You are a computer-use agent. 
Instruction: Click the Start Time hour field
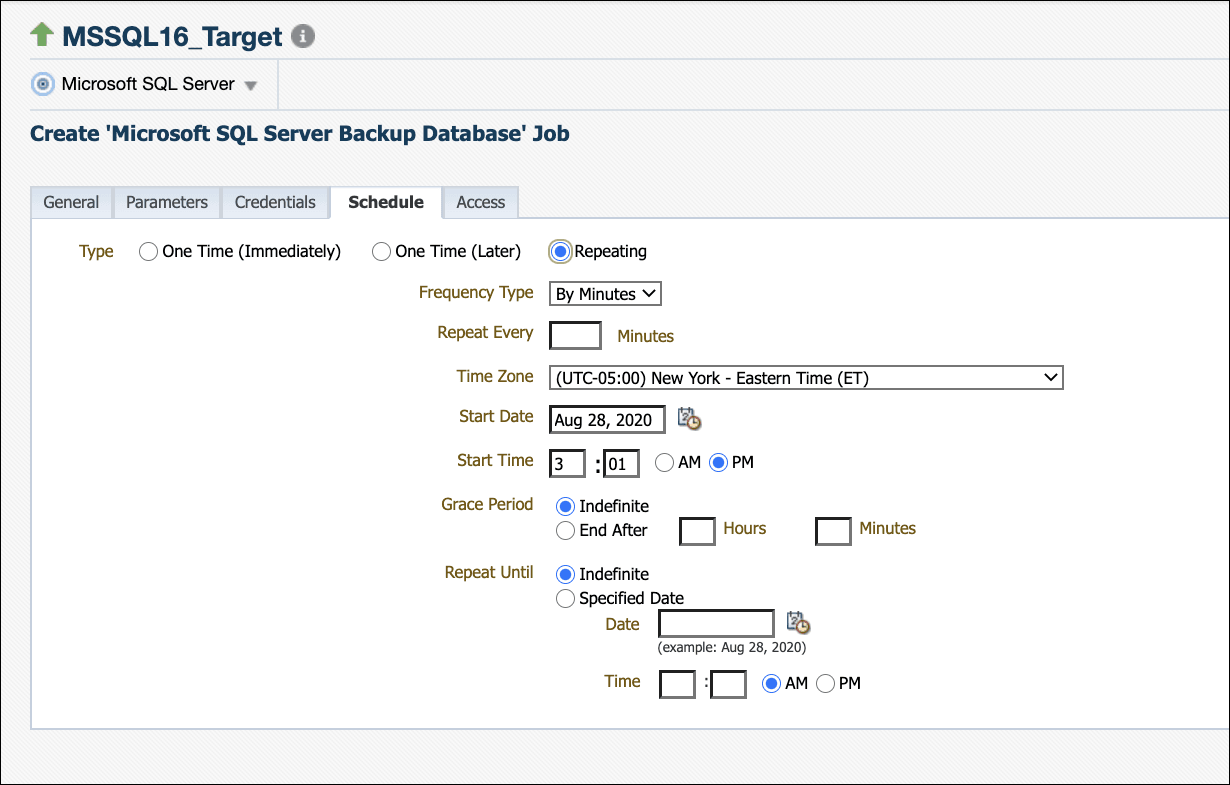click(x=568, y=463)
